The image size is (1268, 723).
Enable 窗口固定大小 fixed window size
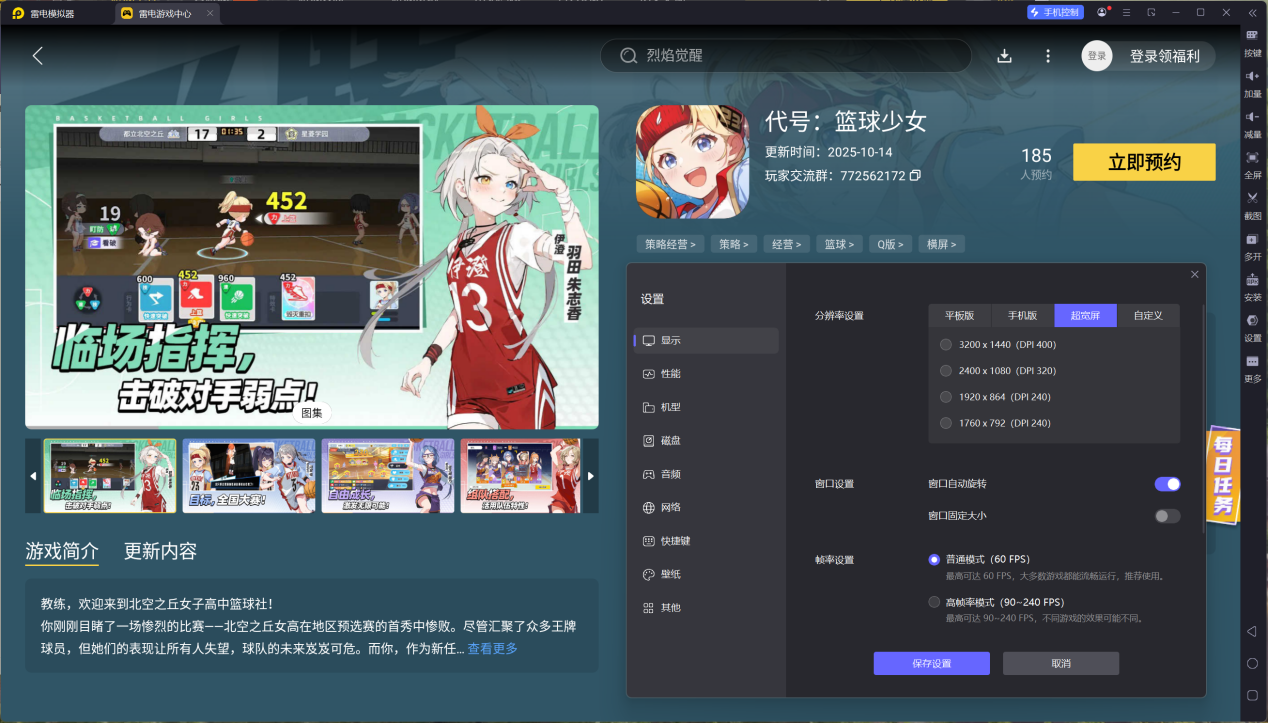1166,515
